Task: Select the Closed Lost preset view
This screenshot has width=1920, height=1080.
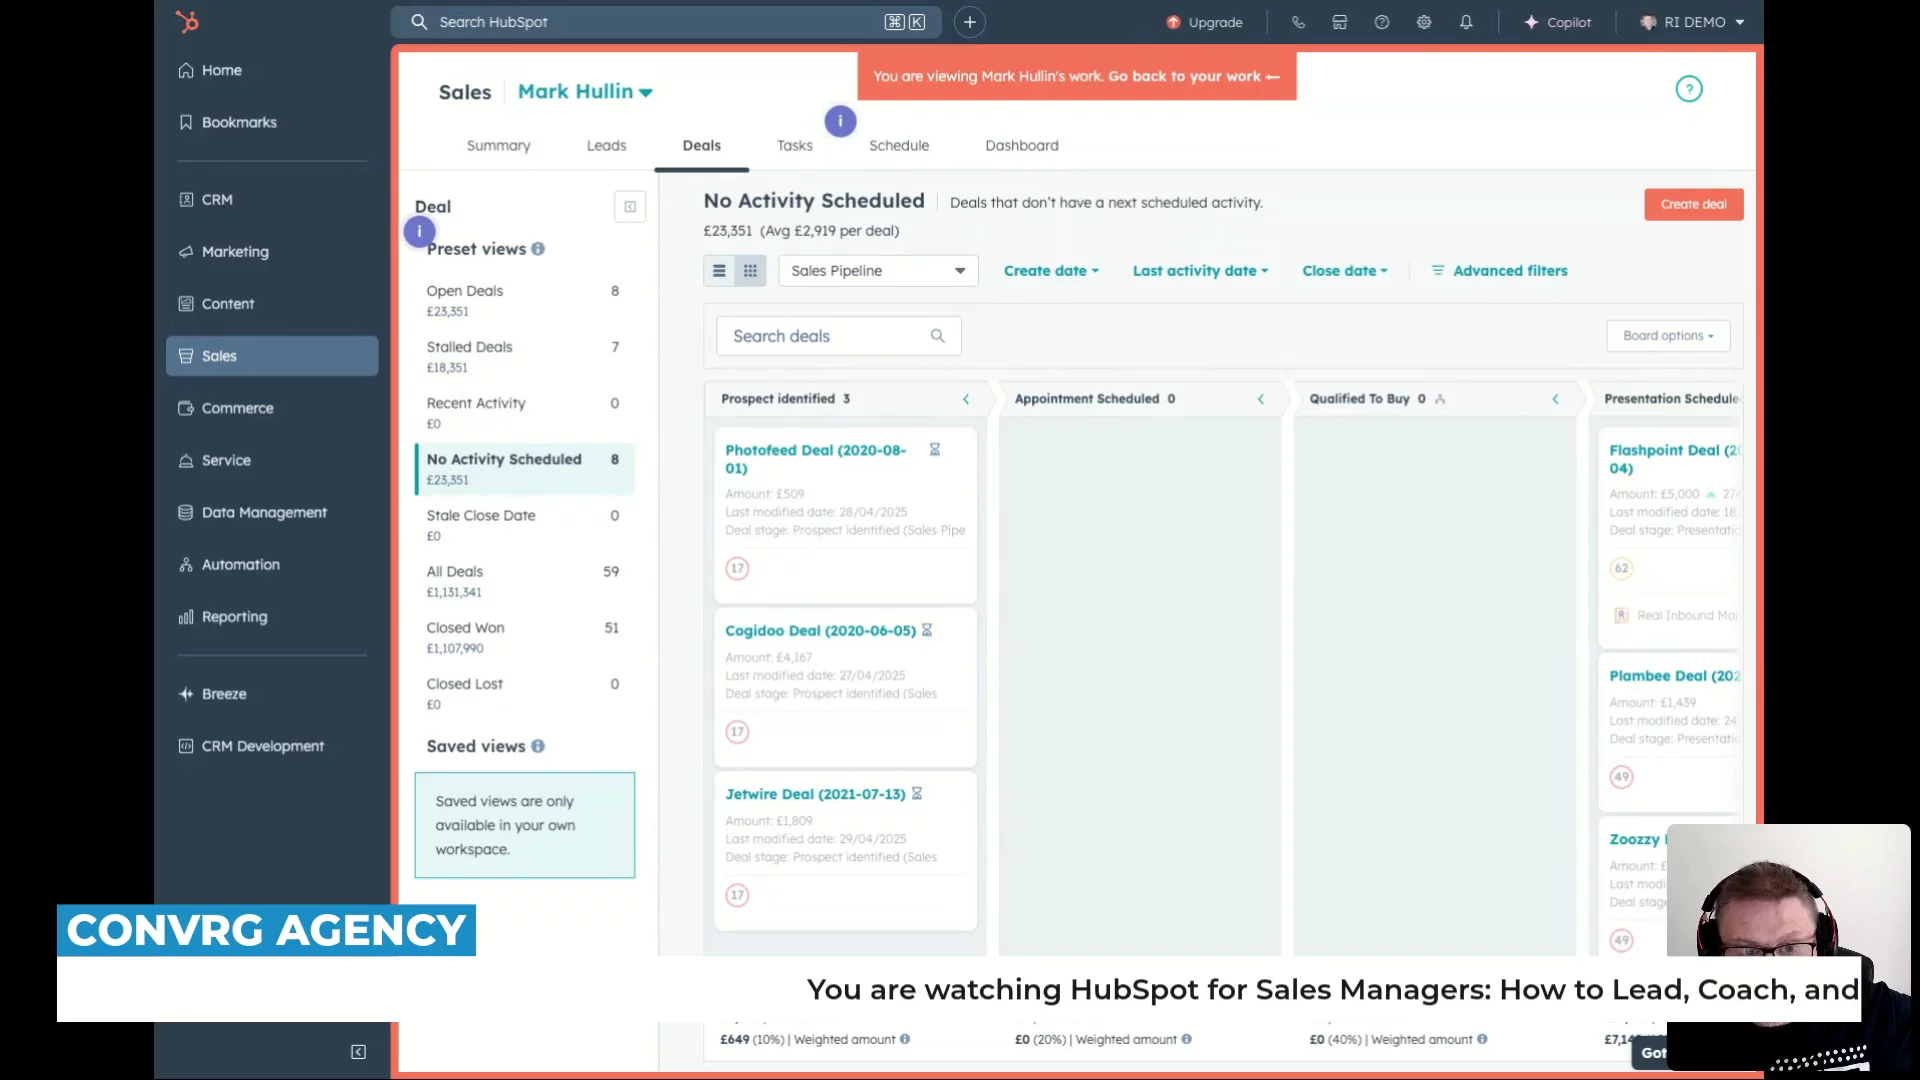Action: pos(524,693)
